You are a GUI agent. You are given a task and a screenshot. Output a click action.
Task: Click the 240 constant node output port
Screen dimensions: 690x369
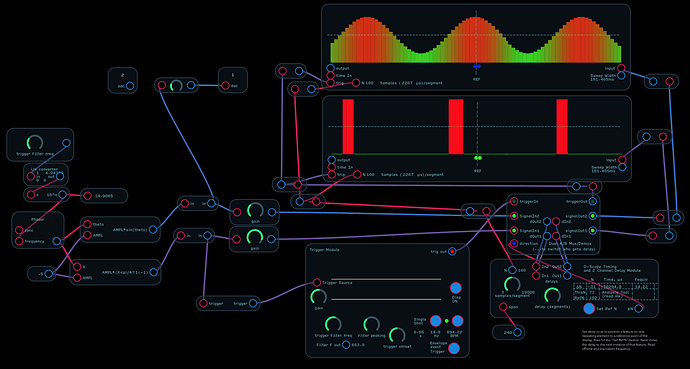518,332
